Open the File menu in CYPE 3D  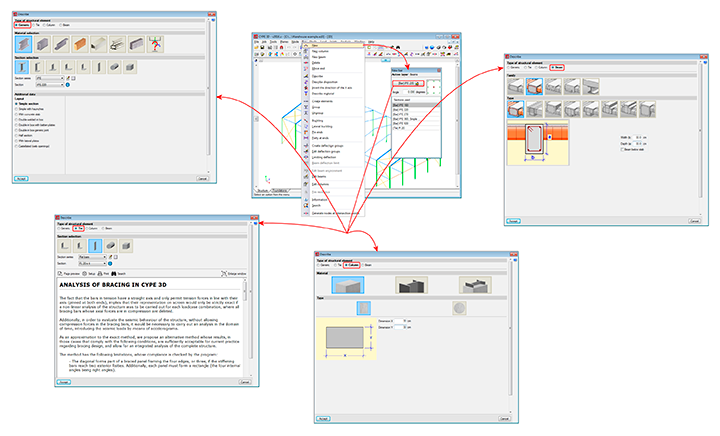point(257,41)
